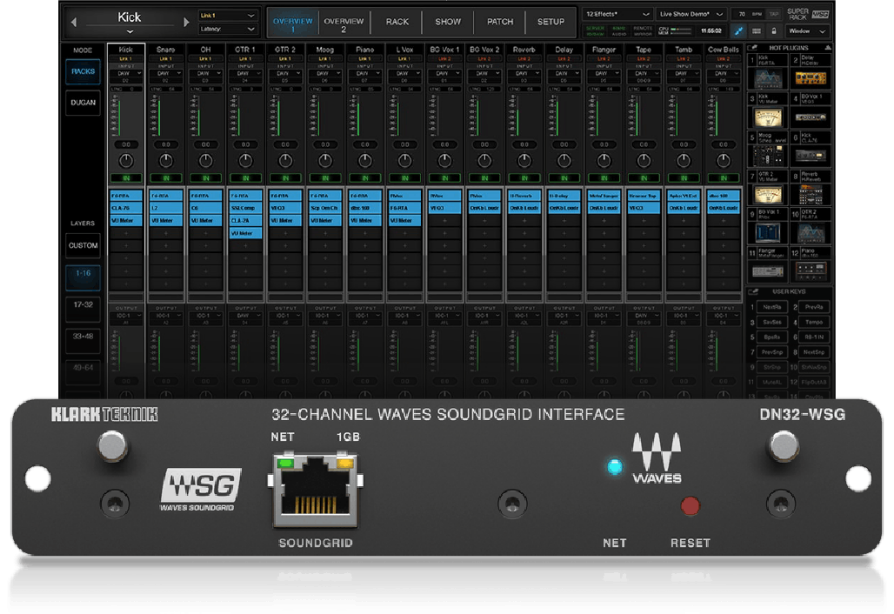The width and height of the screenshot is (894, 614).
Task: Open the Link 1 dropdown in header
Action: pos(227,15)
